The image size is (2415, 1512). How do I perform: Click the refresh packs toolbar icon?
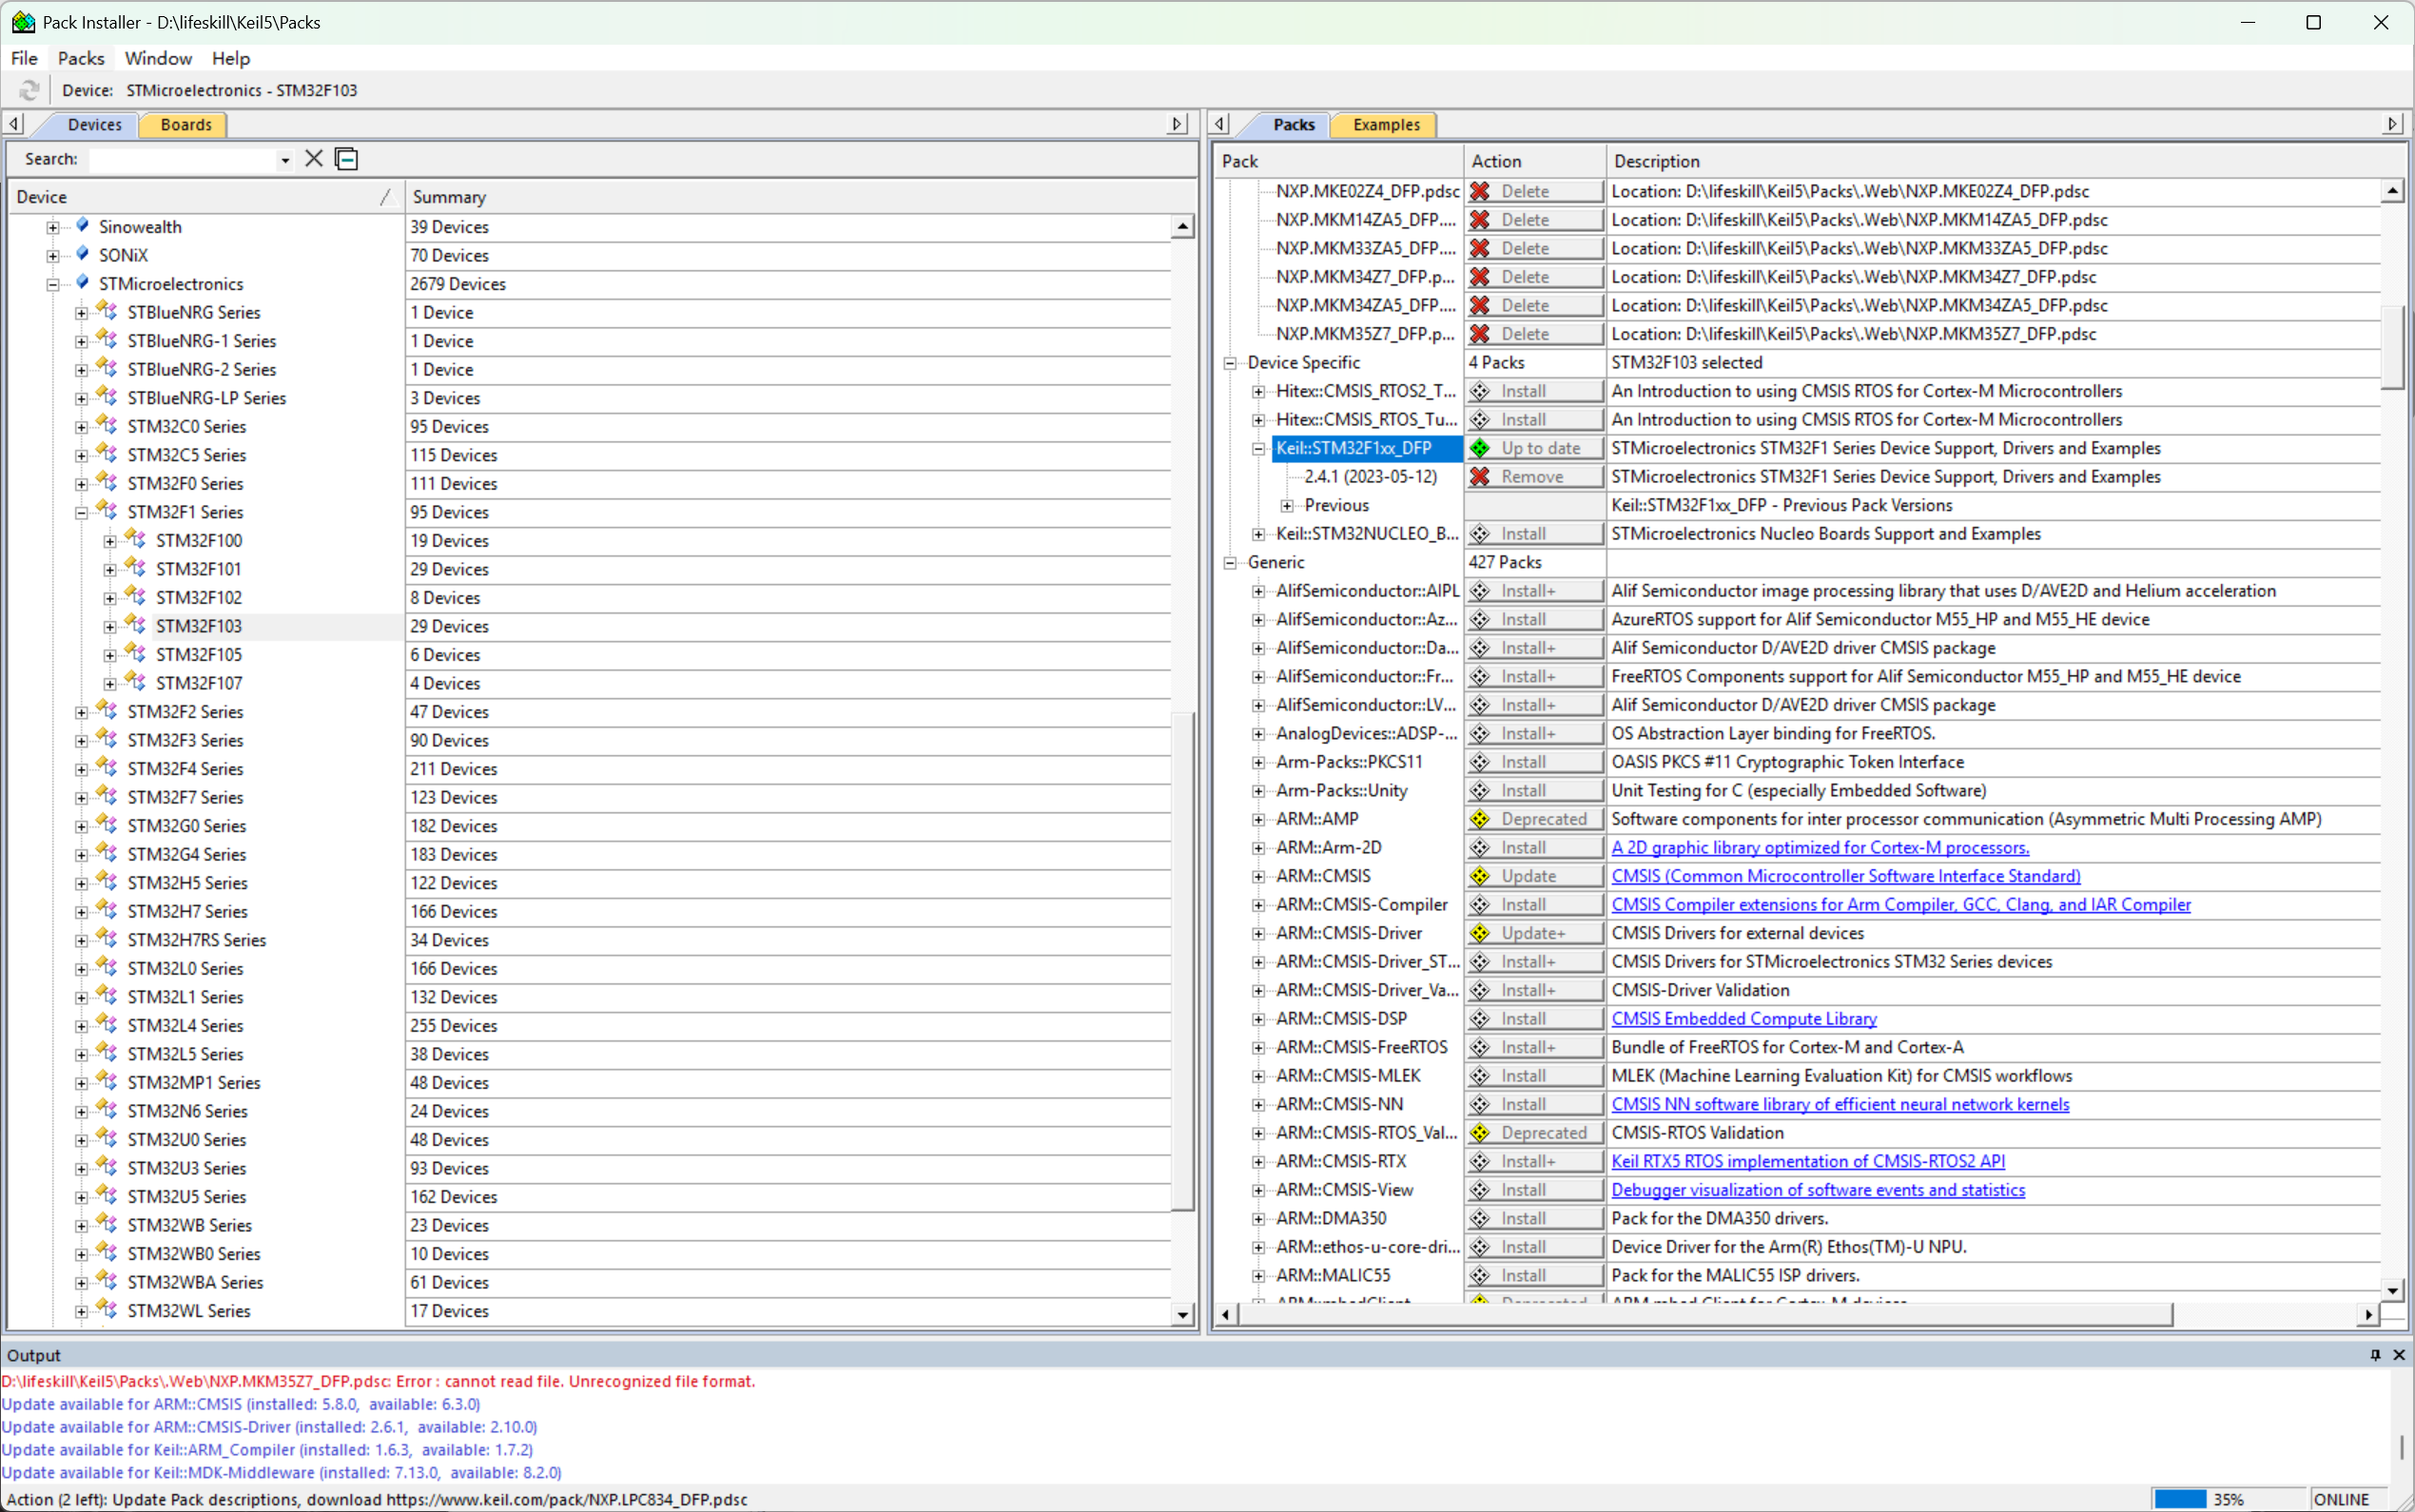(29, 90)
